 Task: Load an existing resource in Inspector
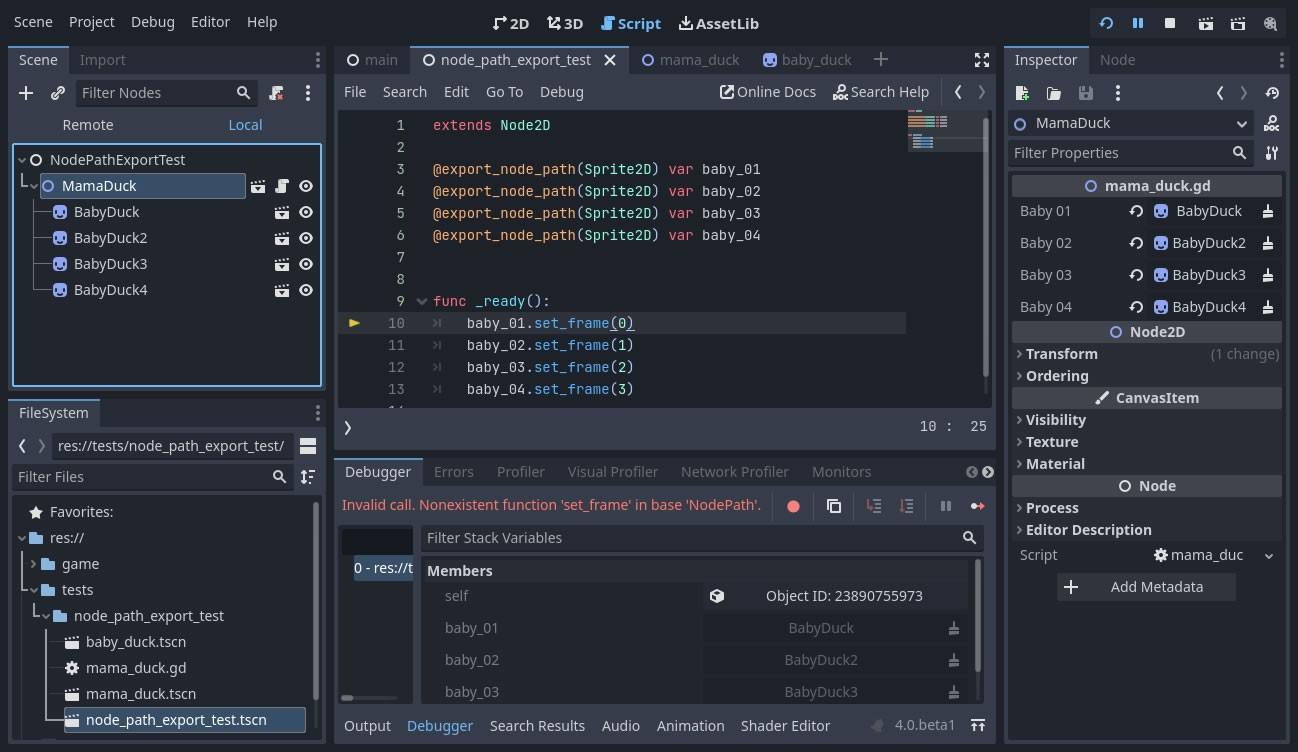1054,93
